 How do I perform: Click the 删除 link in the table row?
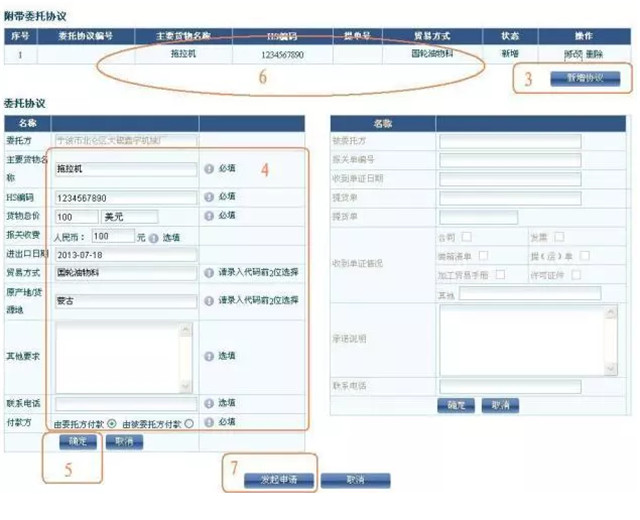point(595,53)
